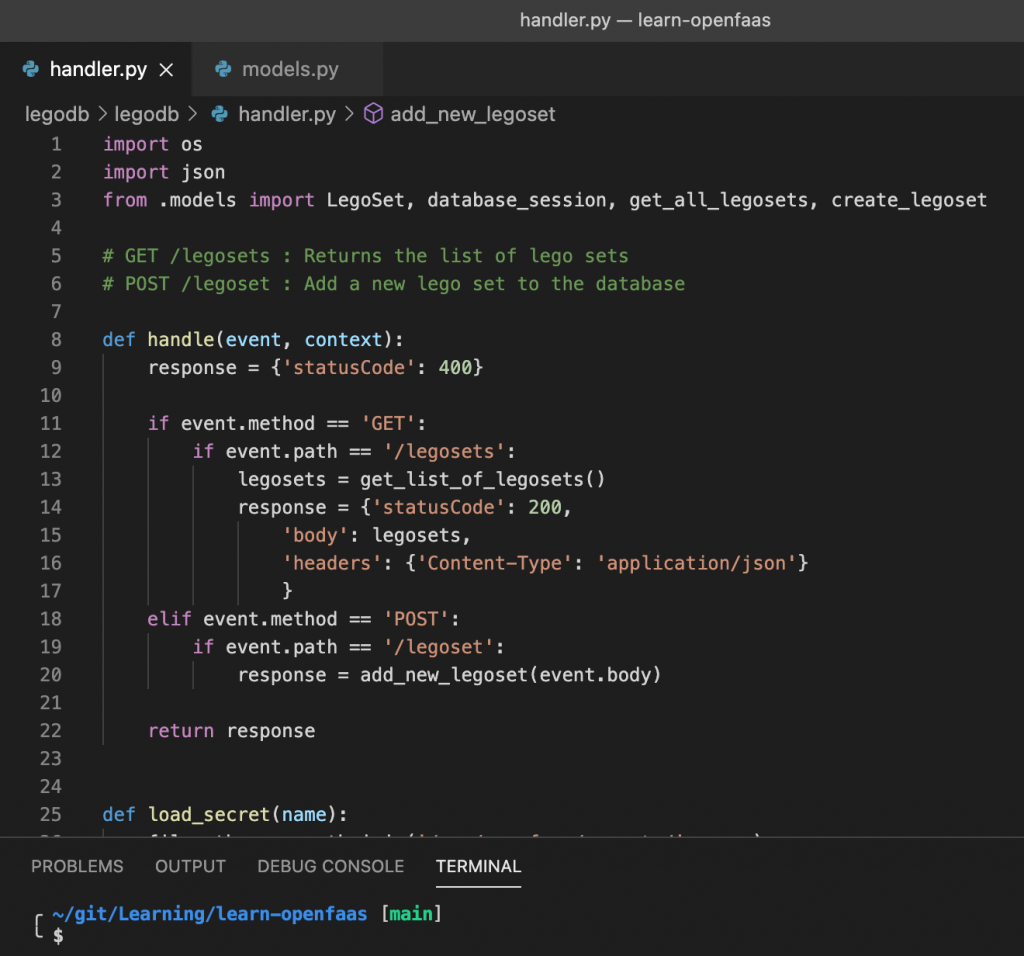Switch to the DEBUG CONSOLE tab
Image resolution: width=1024 pixels, height=956 pixels.
tap(330, 867)
